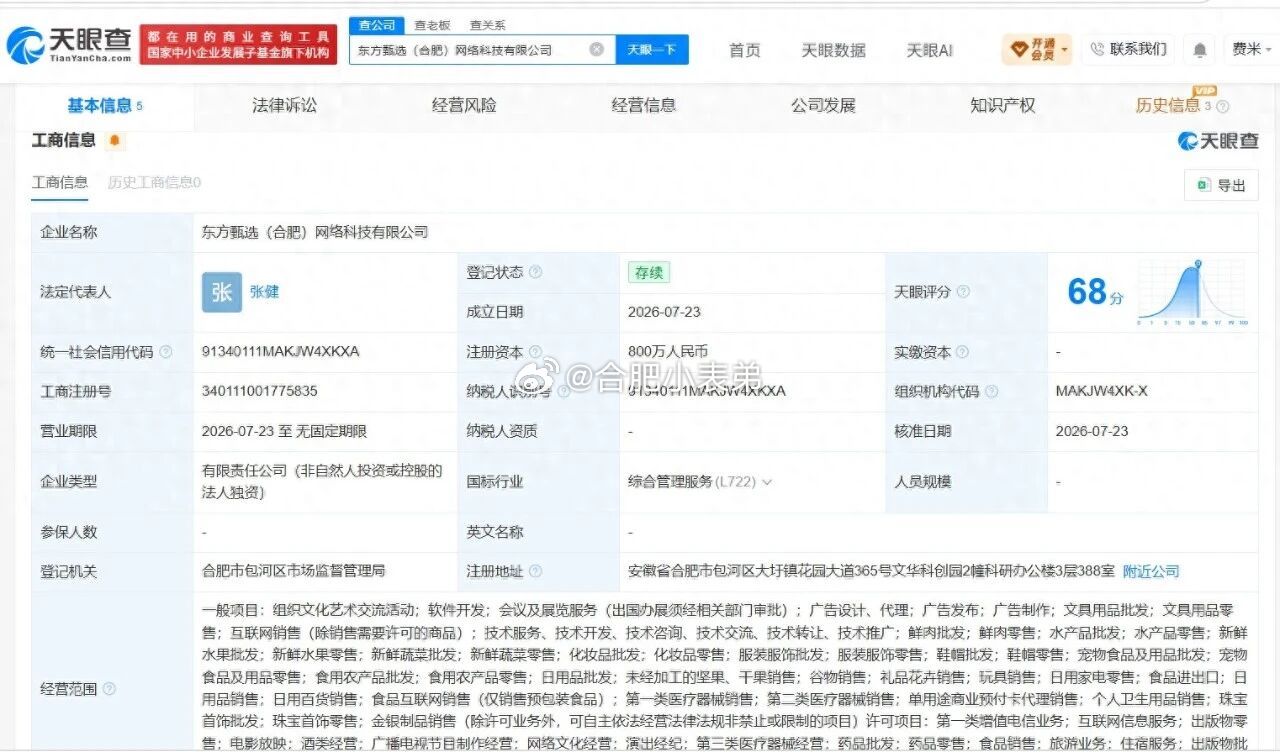This screenshot has width=1280, height=752.
Task: Clear the search box with the X icon
Action: pyautogui.click(x=596, y=49)
